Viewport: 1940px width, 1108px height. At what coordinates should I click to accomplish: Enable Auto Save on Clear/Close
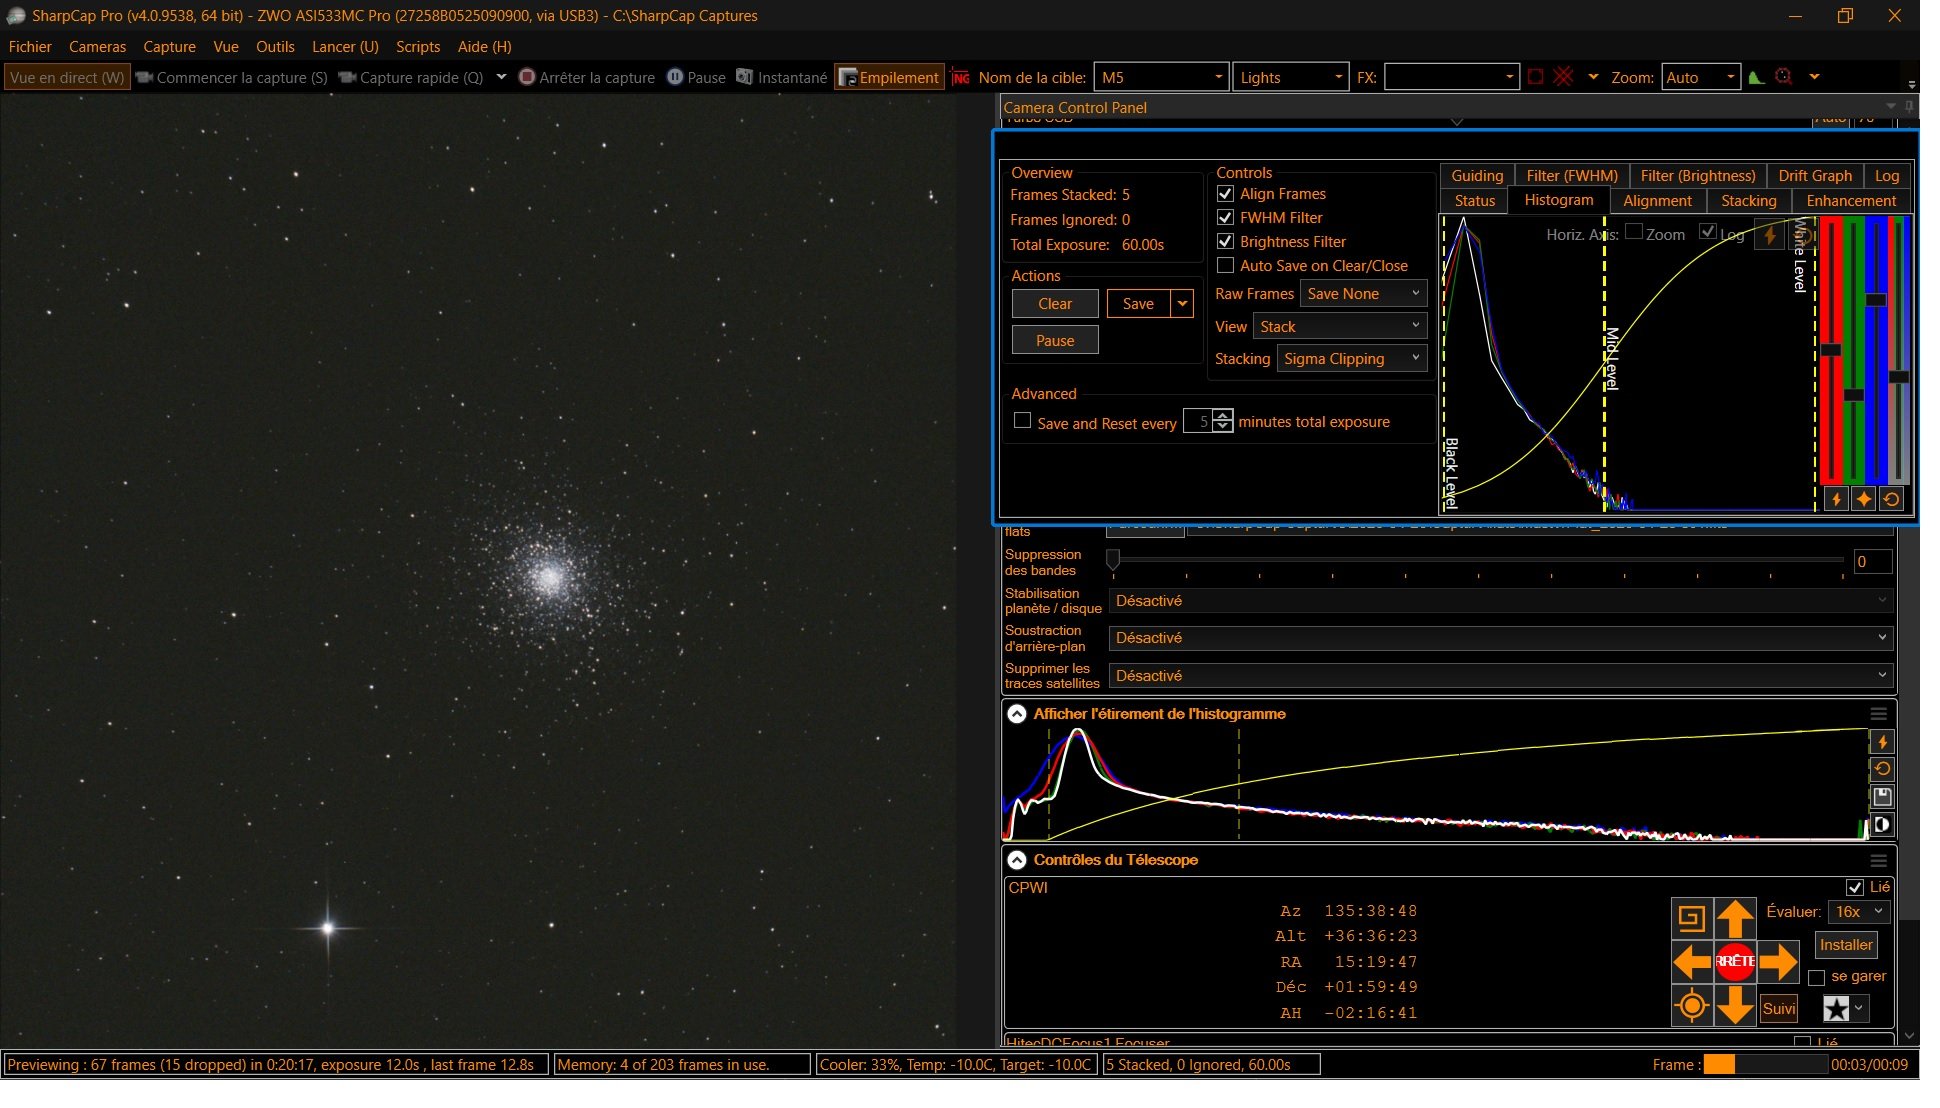(1225, 265)
